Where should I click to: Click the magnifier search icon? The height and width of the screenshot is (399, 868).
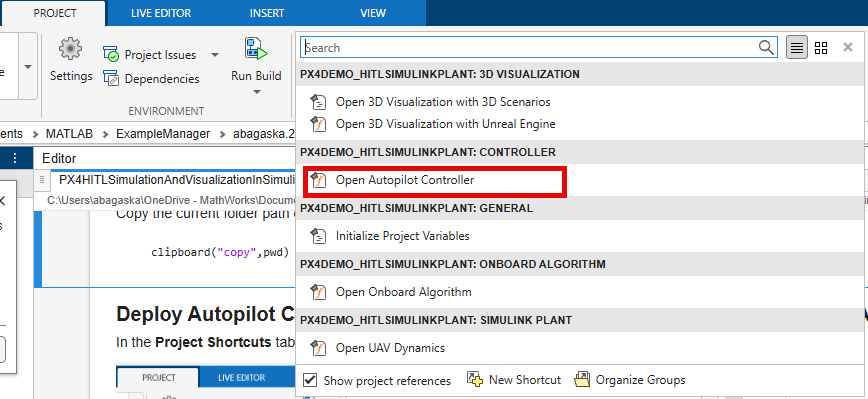(x=766, y=48)
